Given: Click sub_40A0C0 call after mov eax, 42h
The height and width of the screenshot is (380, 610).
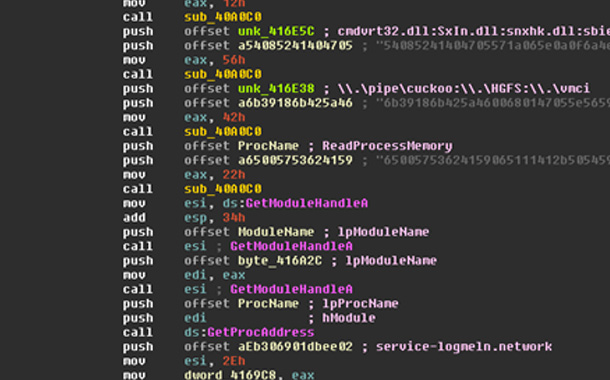Looking at the screenshot, I should pos(223,132).
